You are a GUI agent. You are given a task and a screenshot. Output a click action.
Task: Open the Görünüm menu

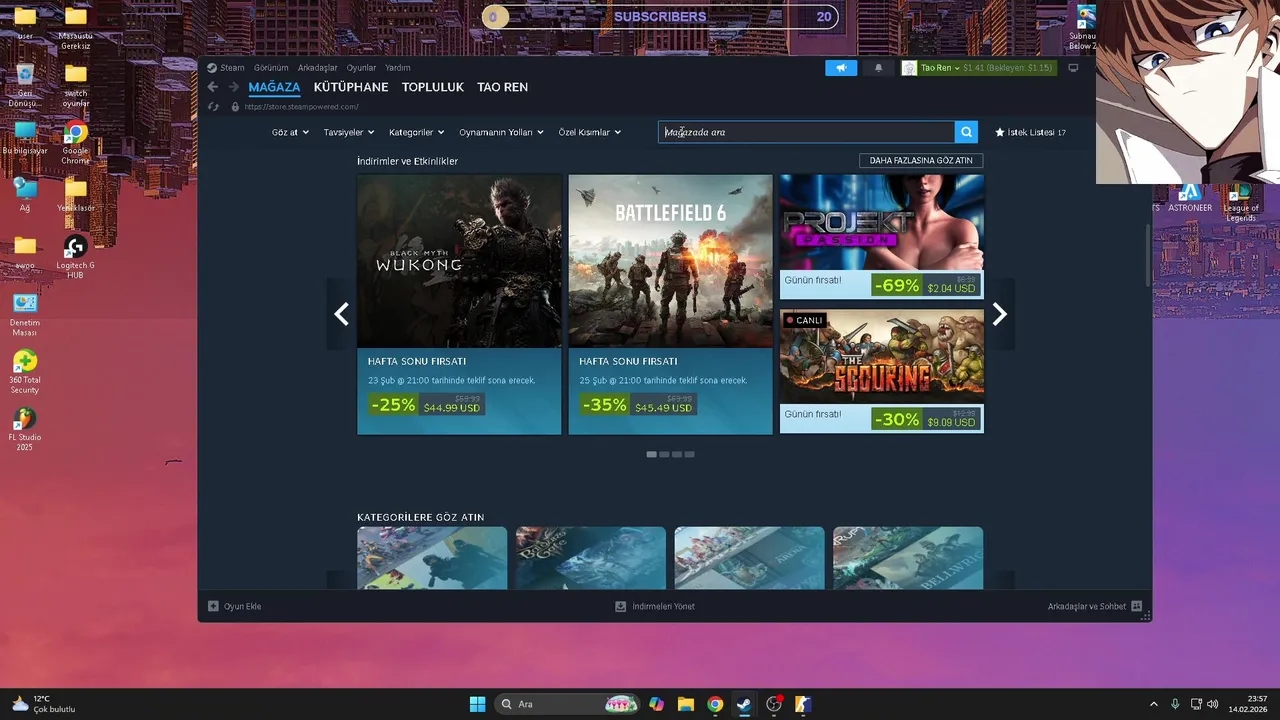pos(271,68)
